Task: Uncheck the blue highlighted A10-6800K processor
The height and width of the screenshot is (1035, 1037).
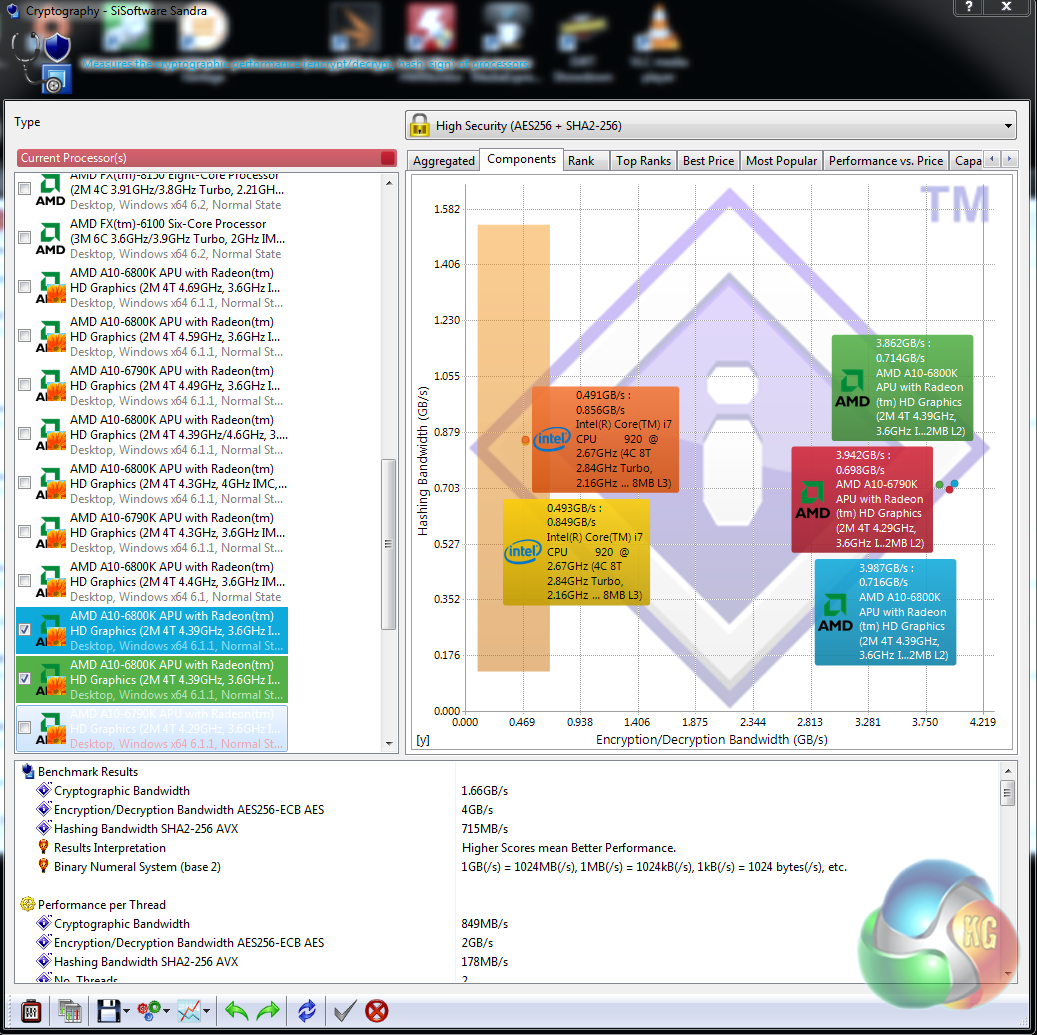Action: [25, 630]
